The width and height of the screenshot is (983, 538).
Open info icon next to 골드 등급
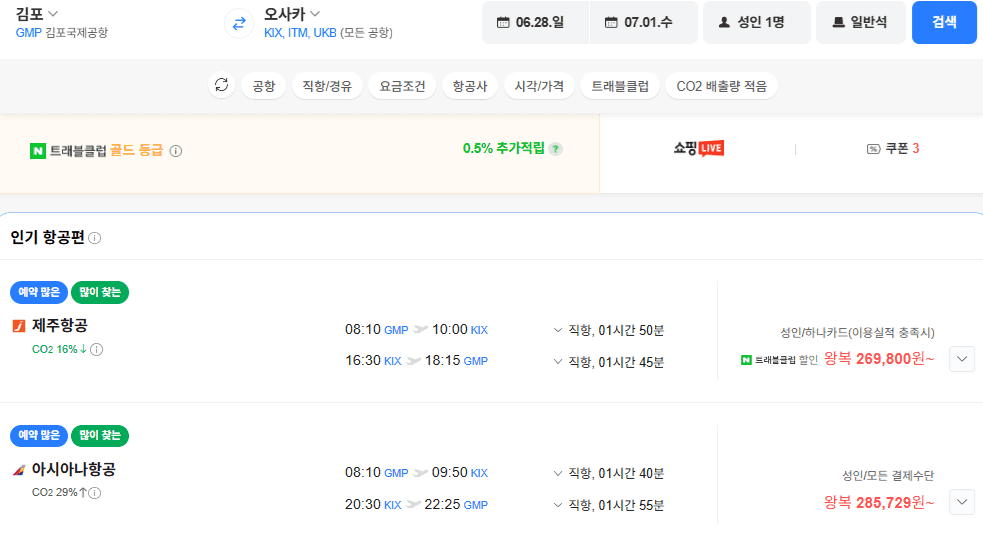click(x=176, y=151)
